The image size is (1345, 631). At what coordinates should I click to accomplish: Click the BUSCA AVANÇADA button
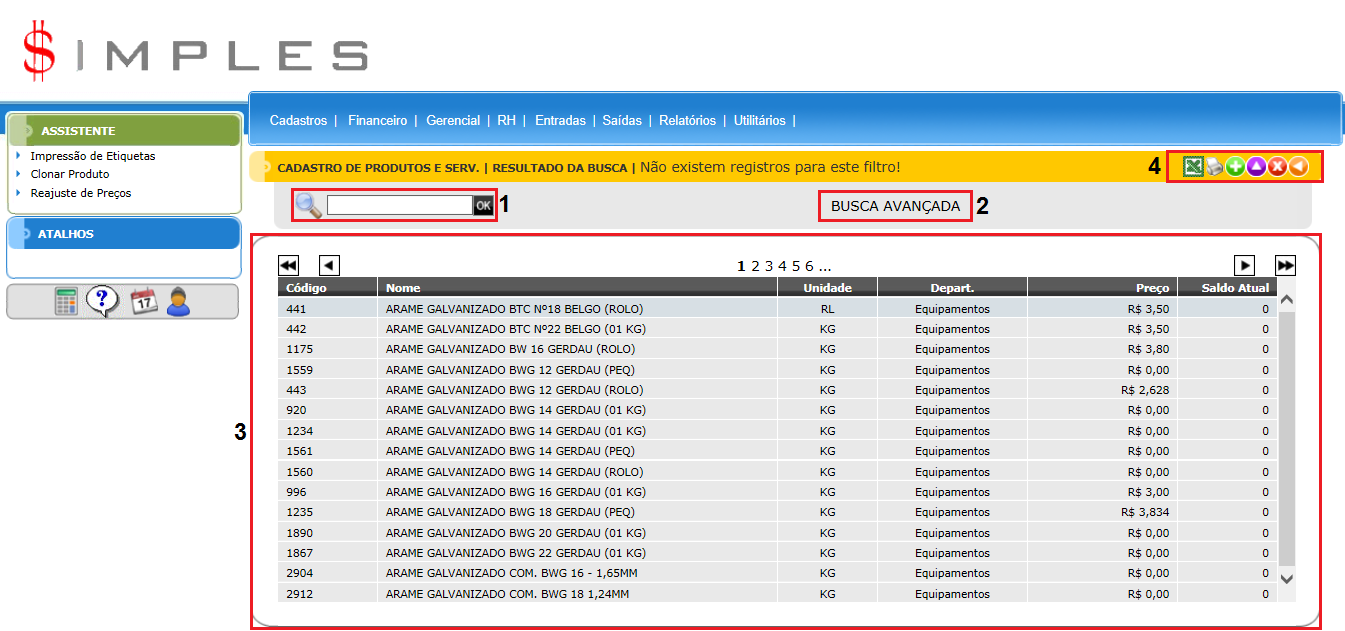(895, 207)
